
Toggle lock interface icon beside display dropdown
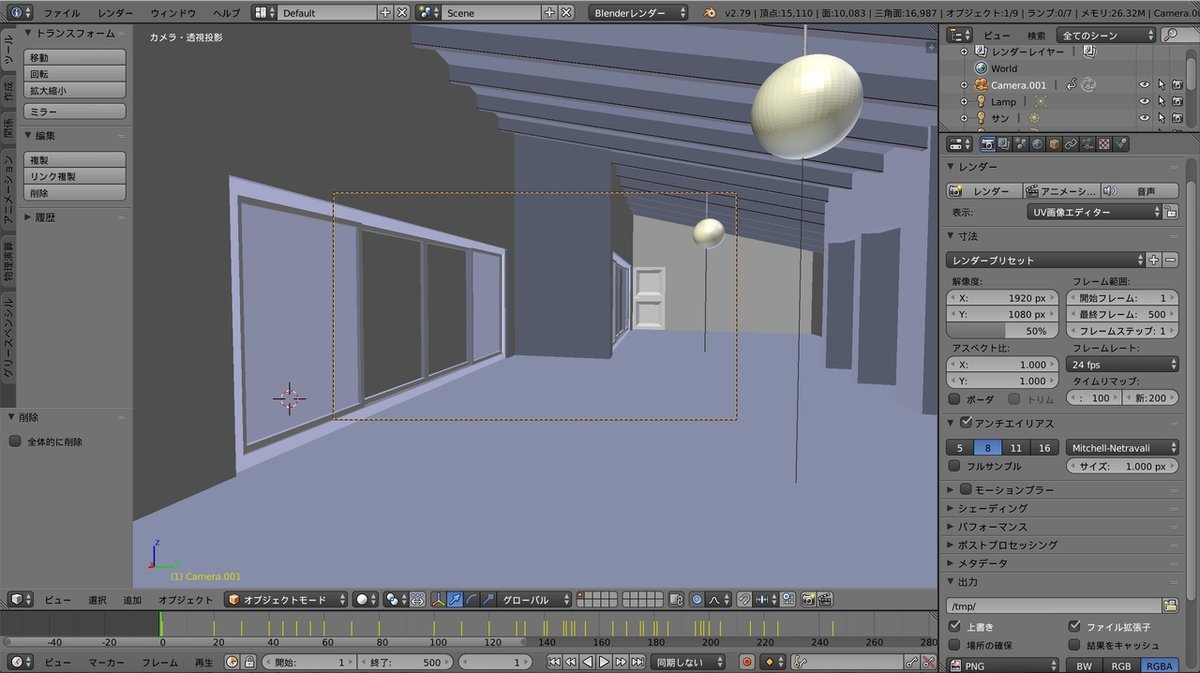pyautogui.click(x=1171, y=212)
